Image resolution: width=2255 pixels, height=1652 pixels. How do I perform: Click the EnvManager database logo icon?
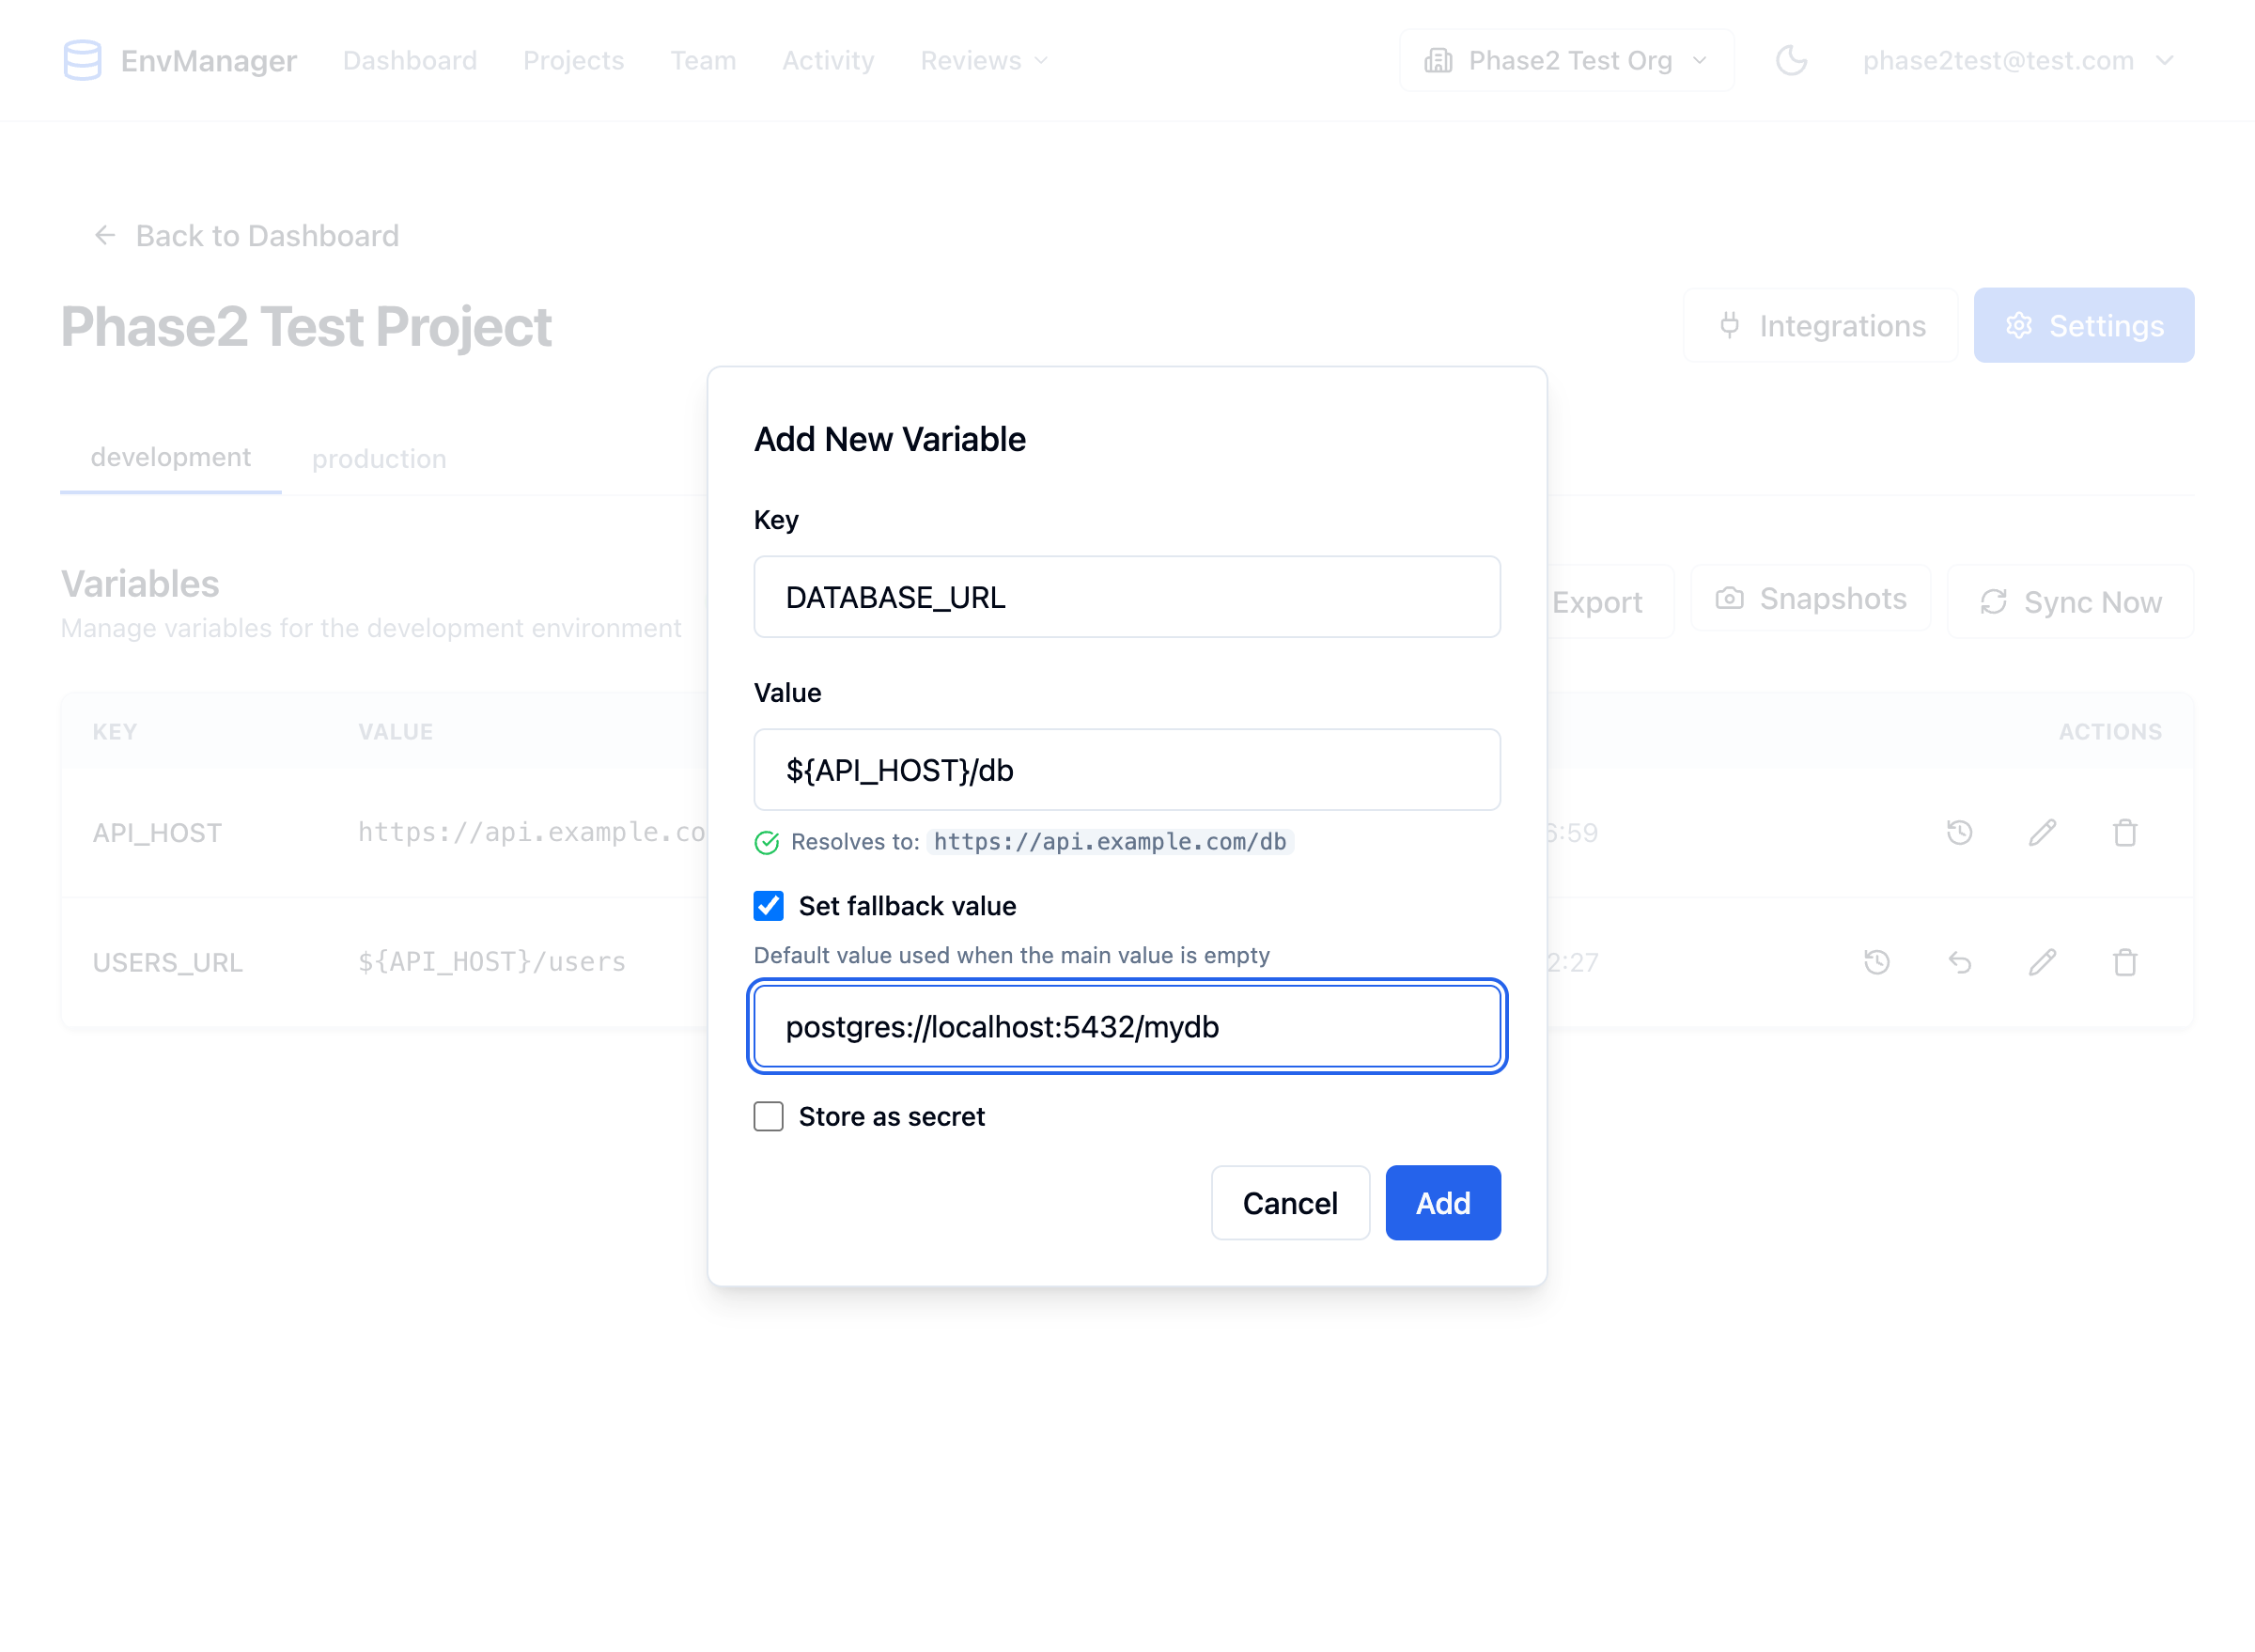click(83, 60)
